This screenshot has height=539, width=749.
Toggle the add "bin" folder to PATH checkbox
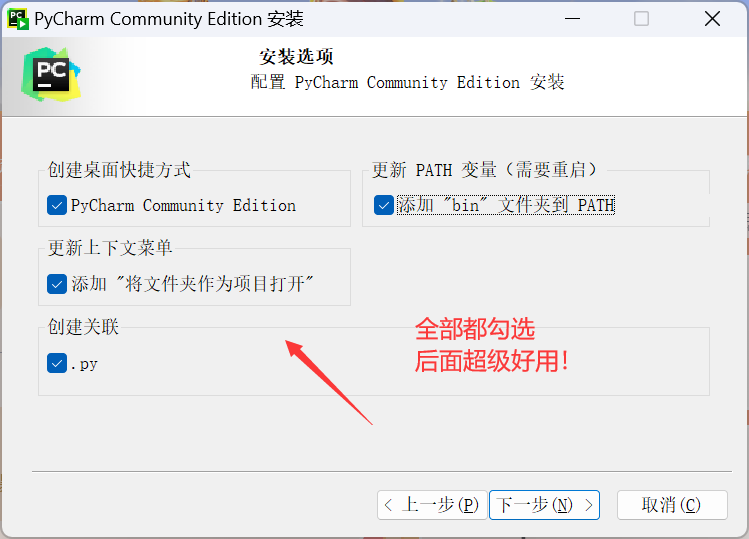[384, 205]
